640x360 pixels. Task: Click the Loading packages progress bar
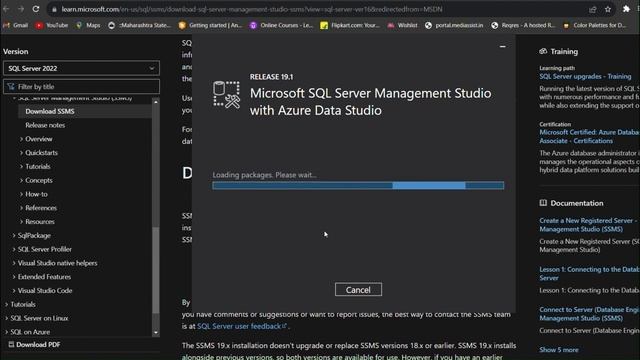coord(358,186)
